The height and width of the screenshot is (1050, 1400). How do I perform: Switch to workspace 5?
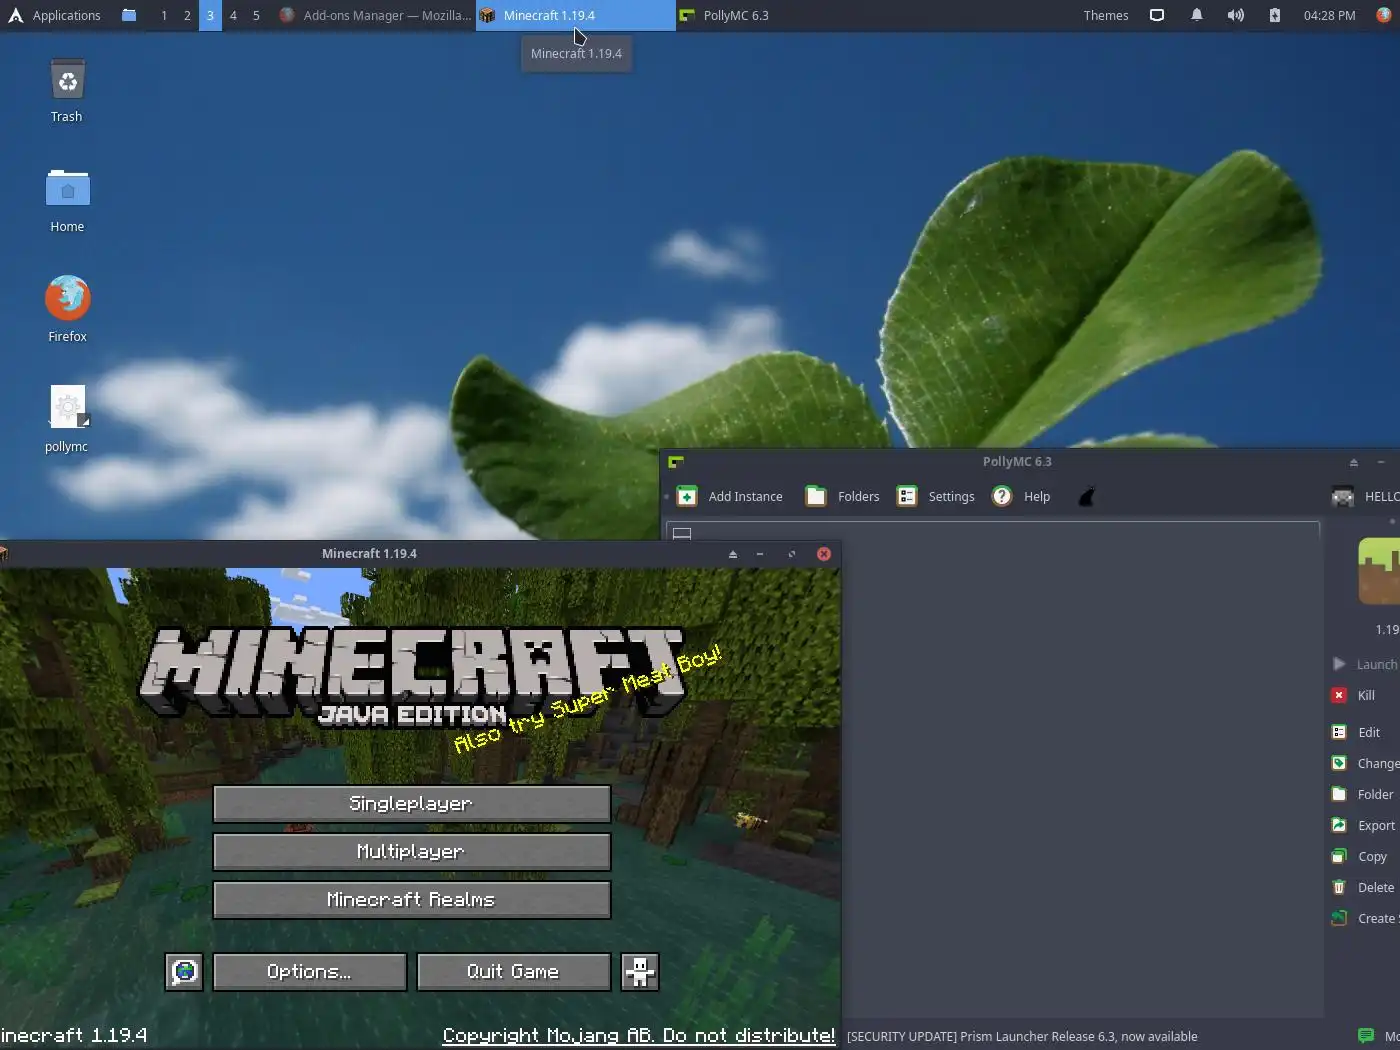[256, 15]
